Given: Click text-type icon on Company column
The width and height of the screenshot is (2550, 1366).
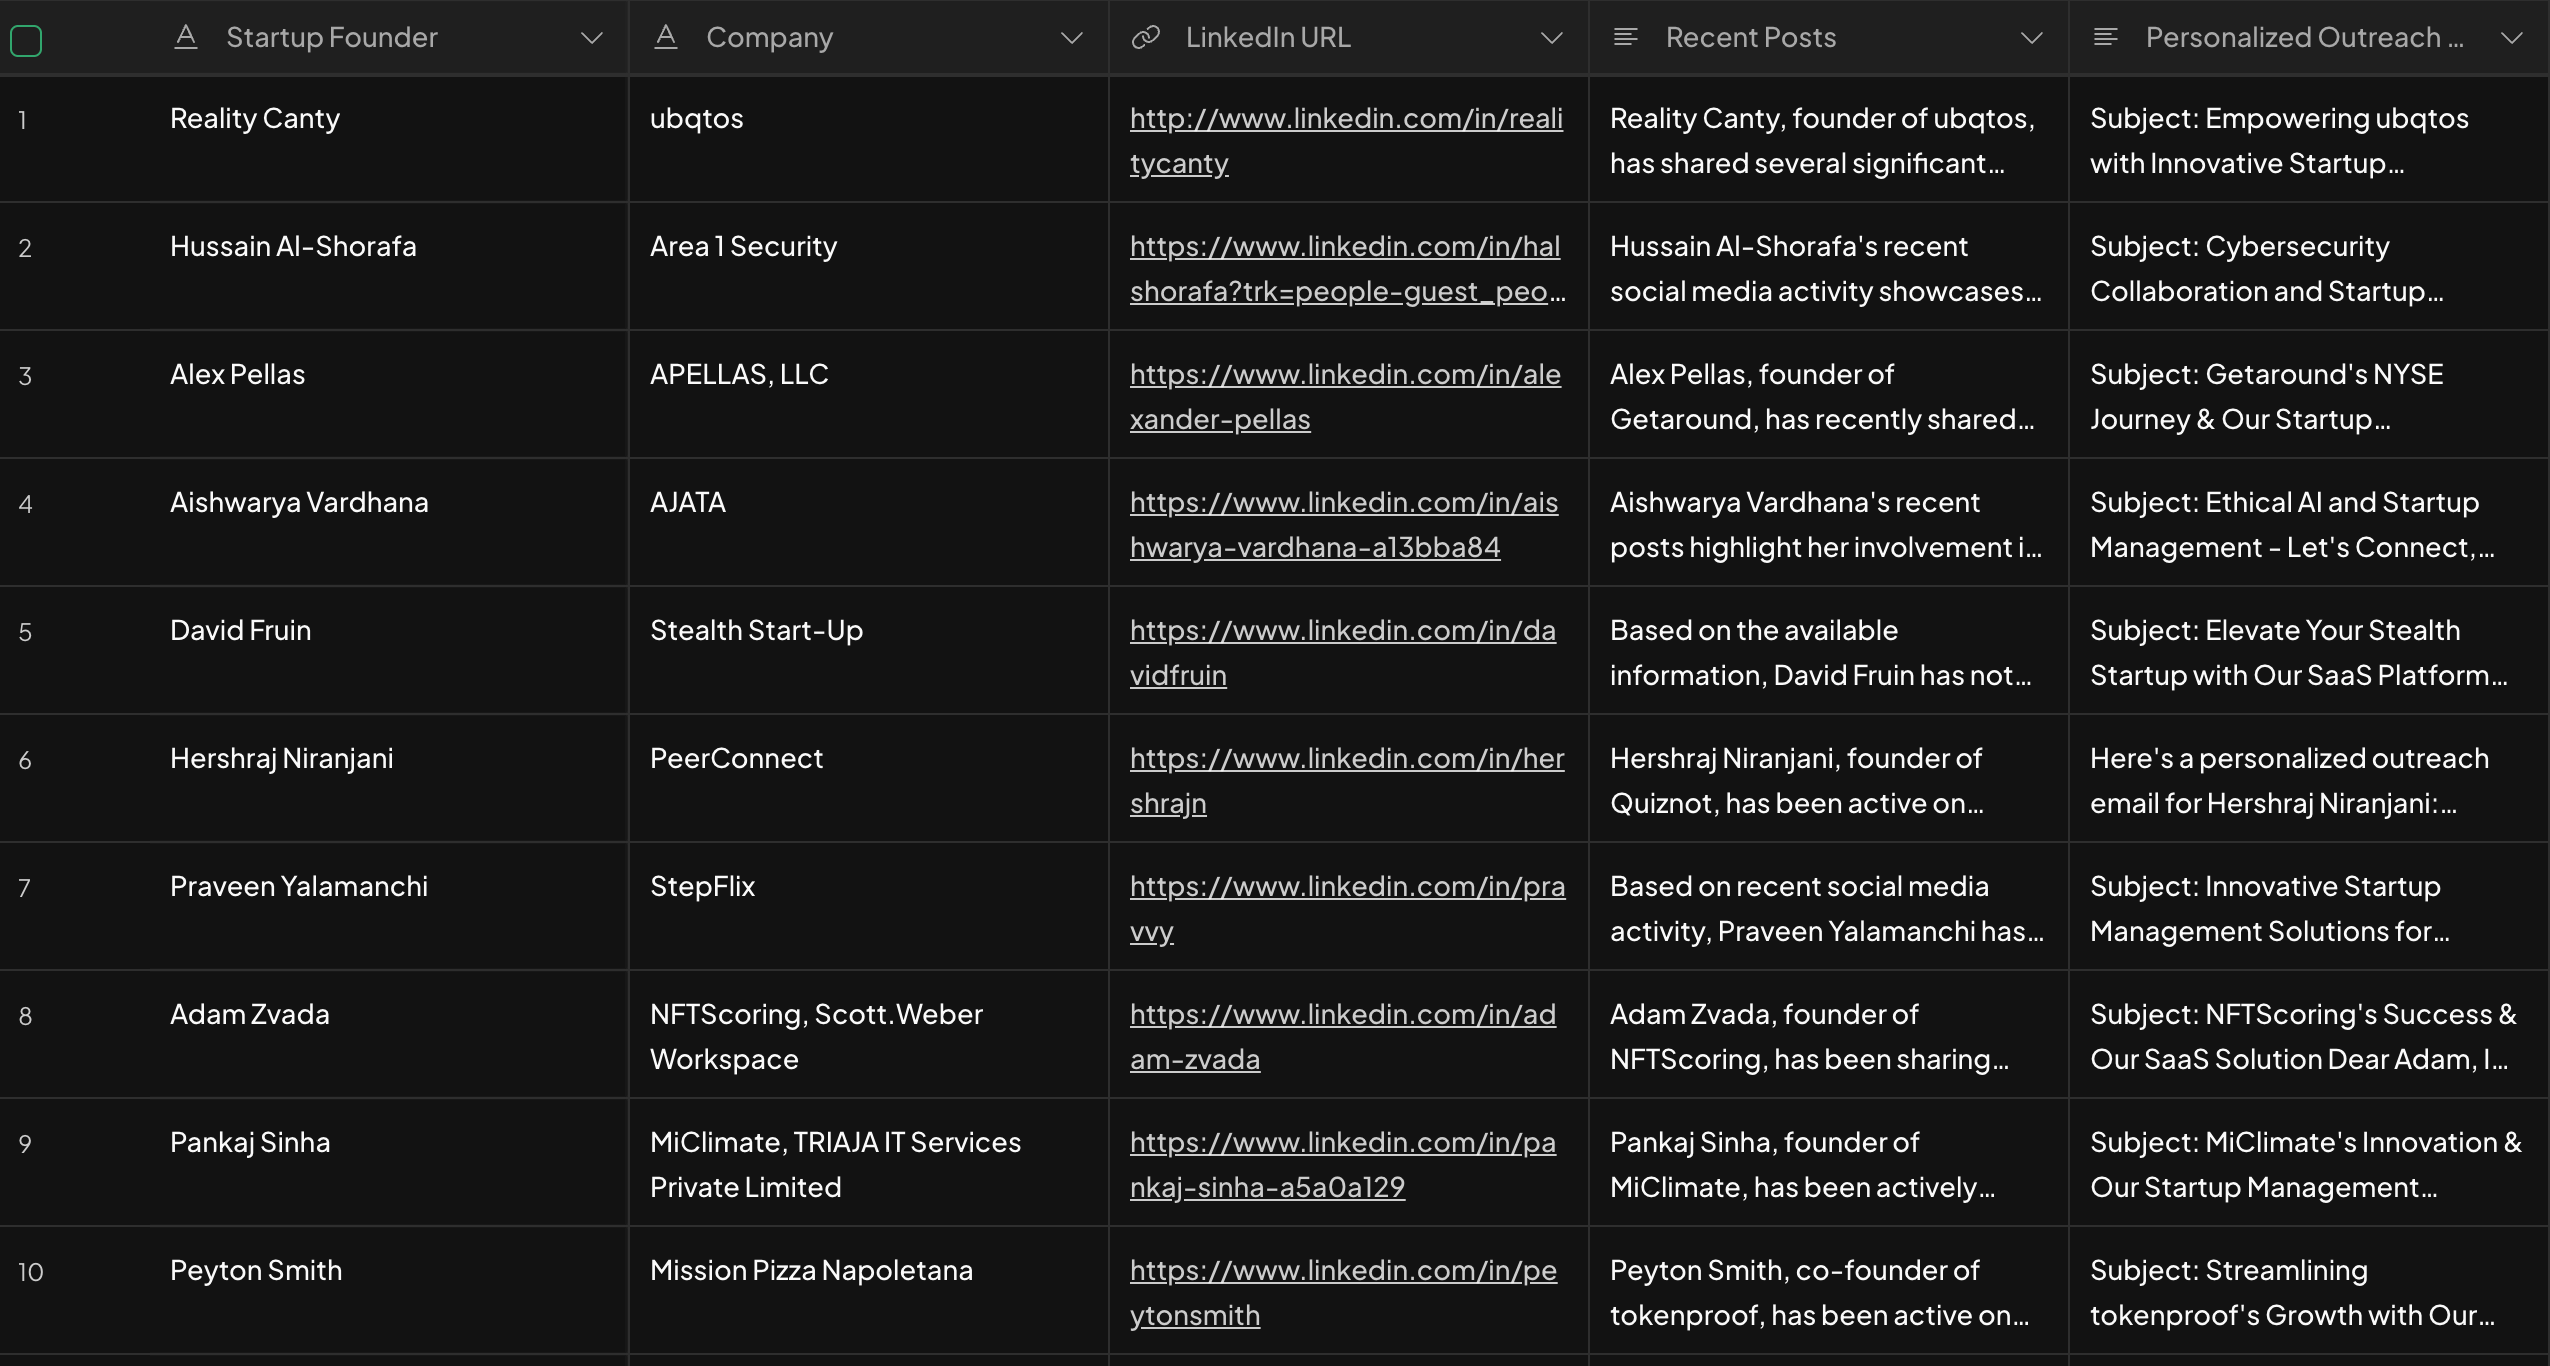Looking at the screenshot, I should 666,38.
